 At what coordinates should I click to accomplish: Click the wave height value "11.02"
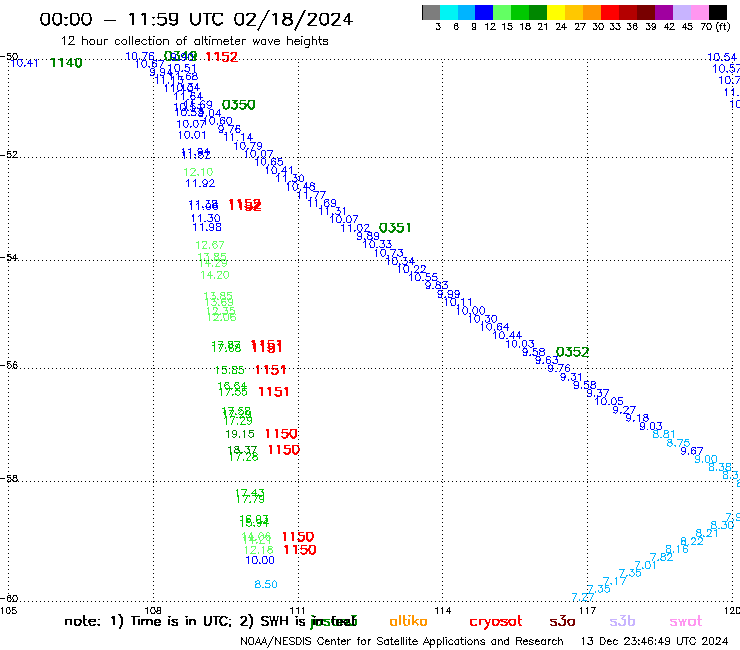point(355,228)
